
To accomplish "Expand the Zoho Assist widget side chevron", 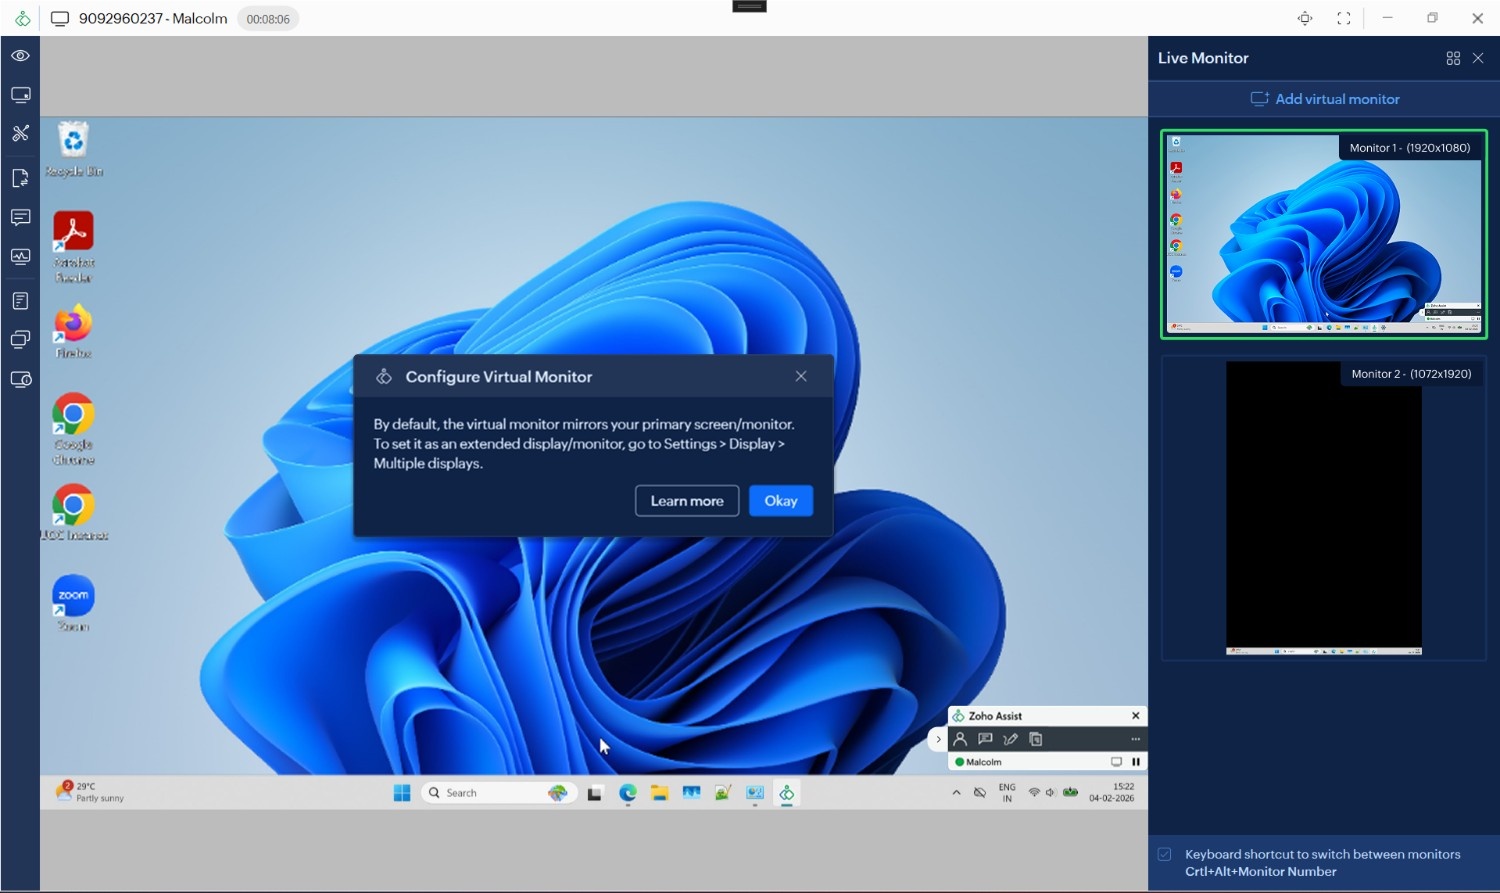I will coord(937,739).
